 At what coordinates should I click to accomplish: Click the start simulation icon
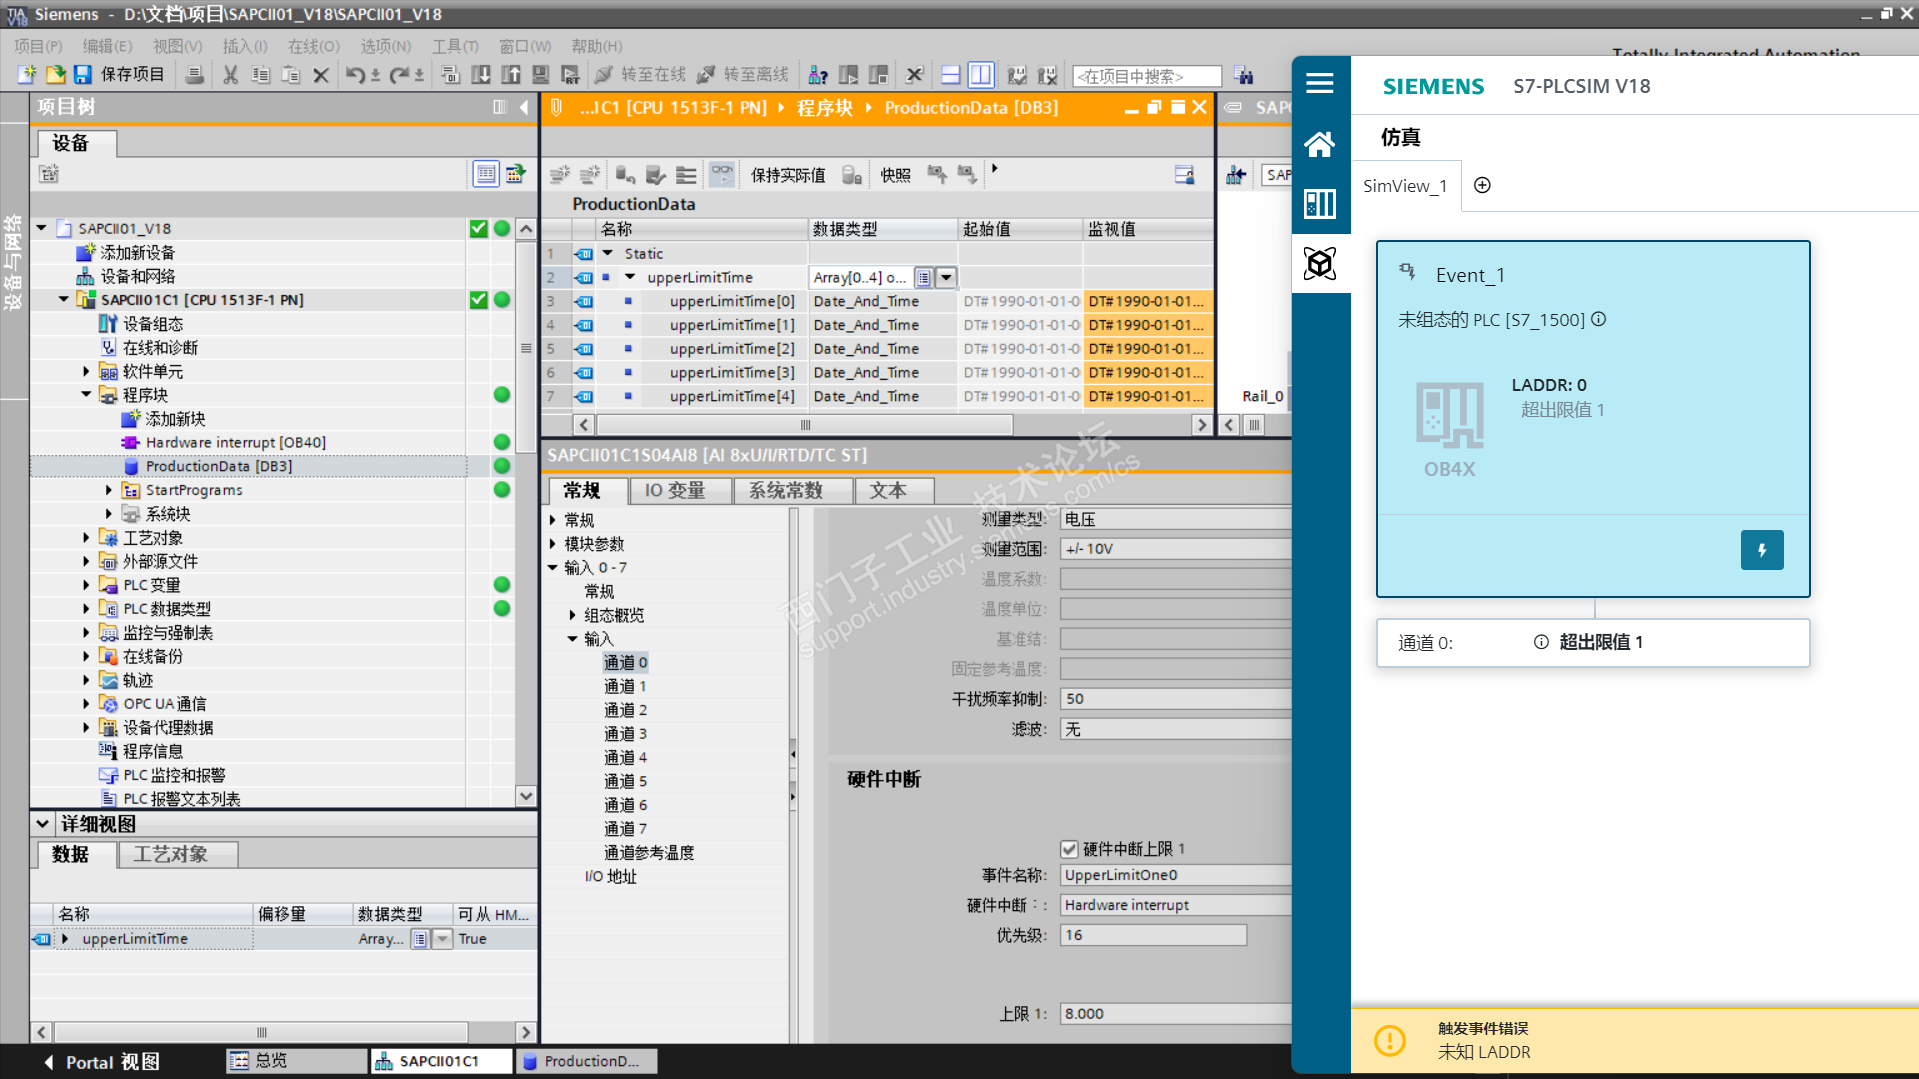(541, 75)
